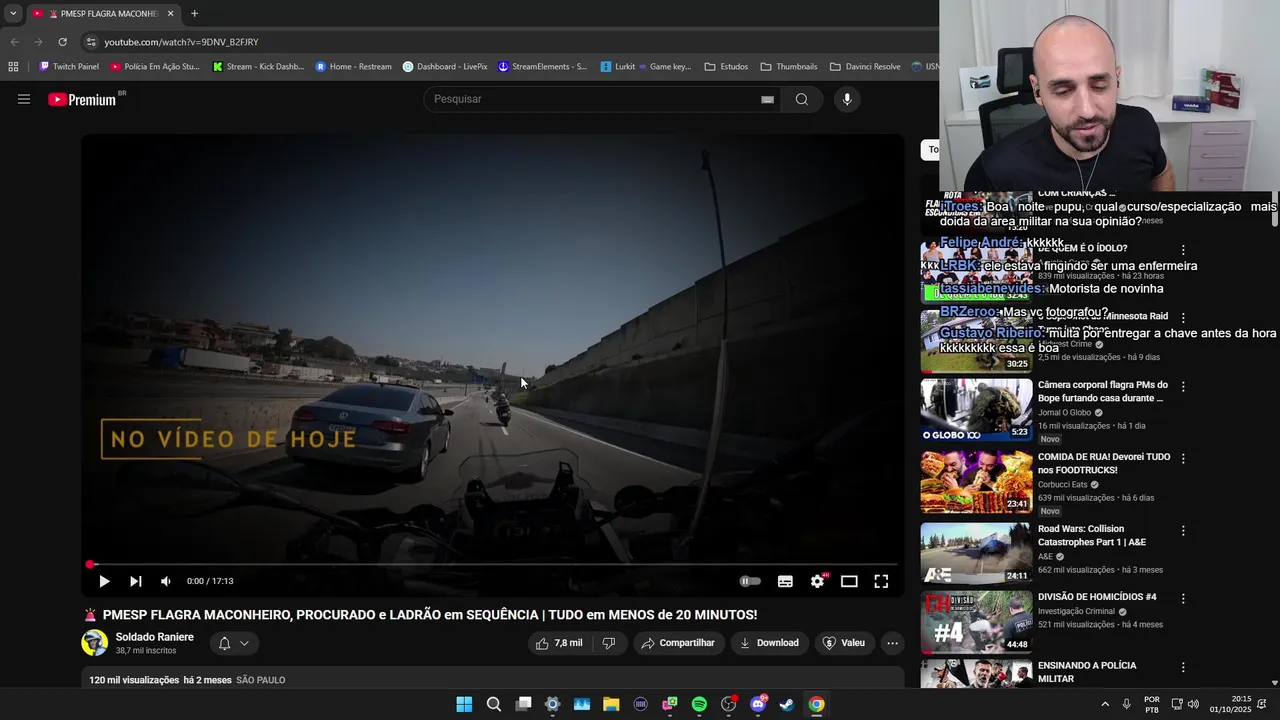Expand the notification bell dropdown

234,643
